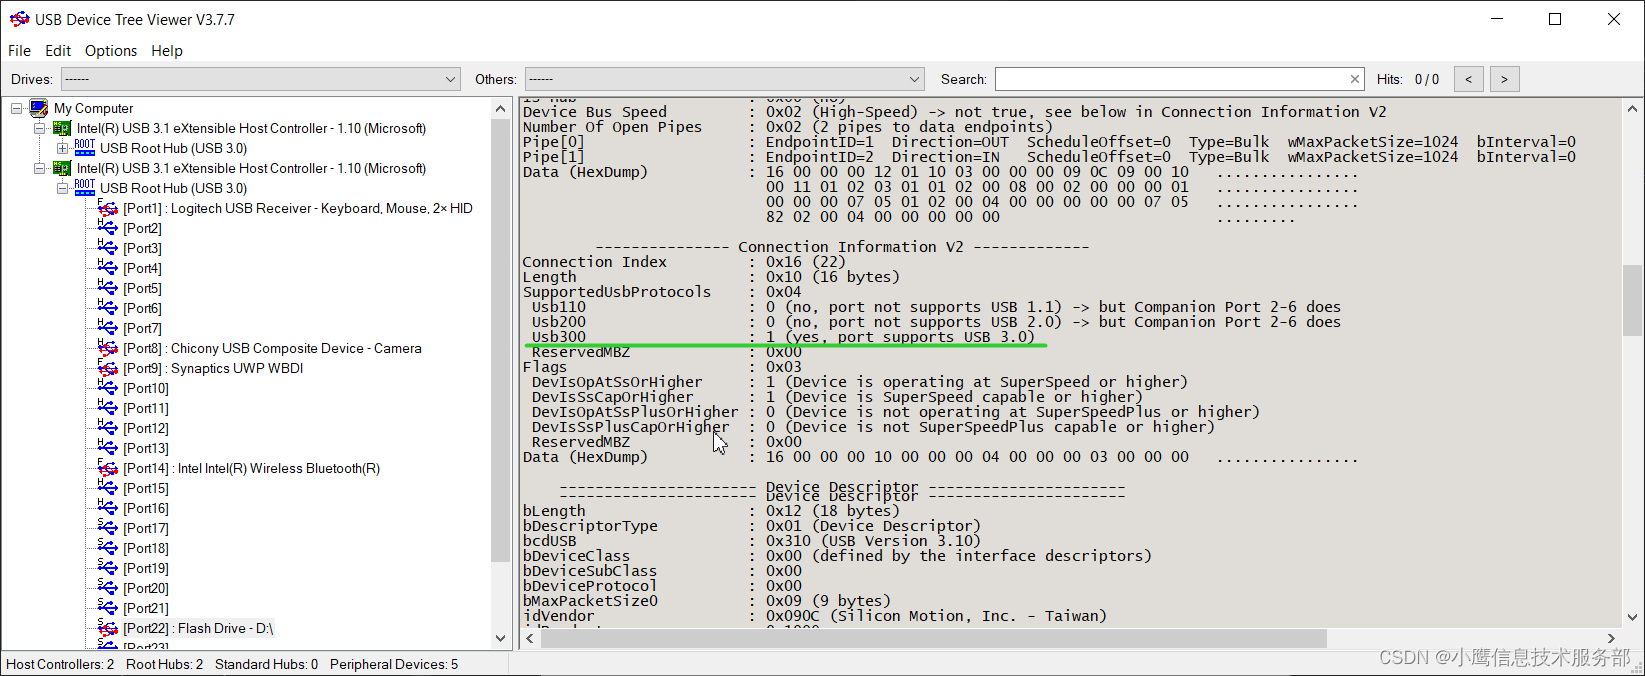Click the first USB Root Hub ROOT icon

85,148
